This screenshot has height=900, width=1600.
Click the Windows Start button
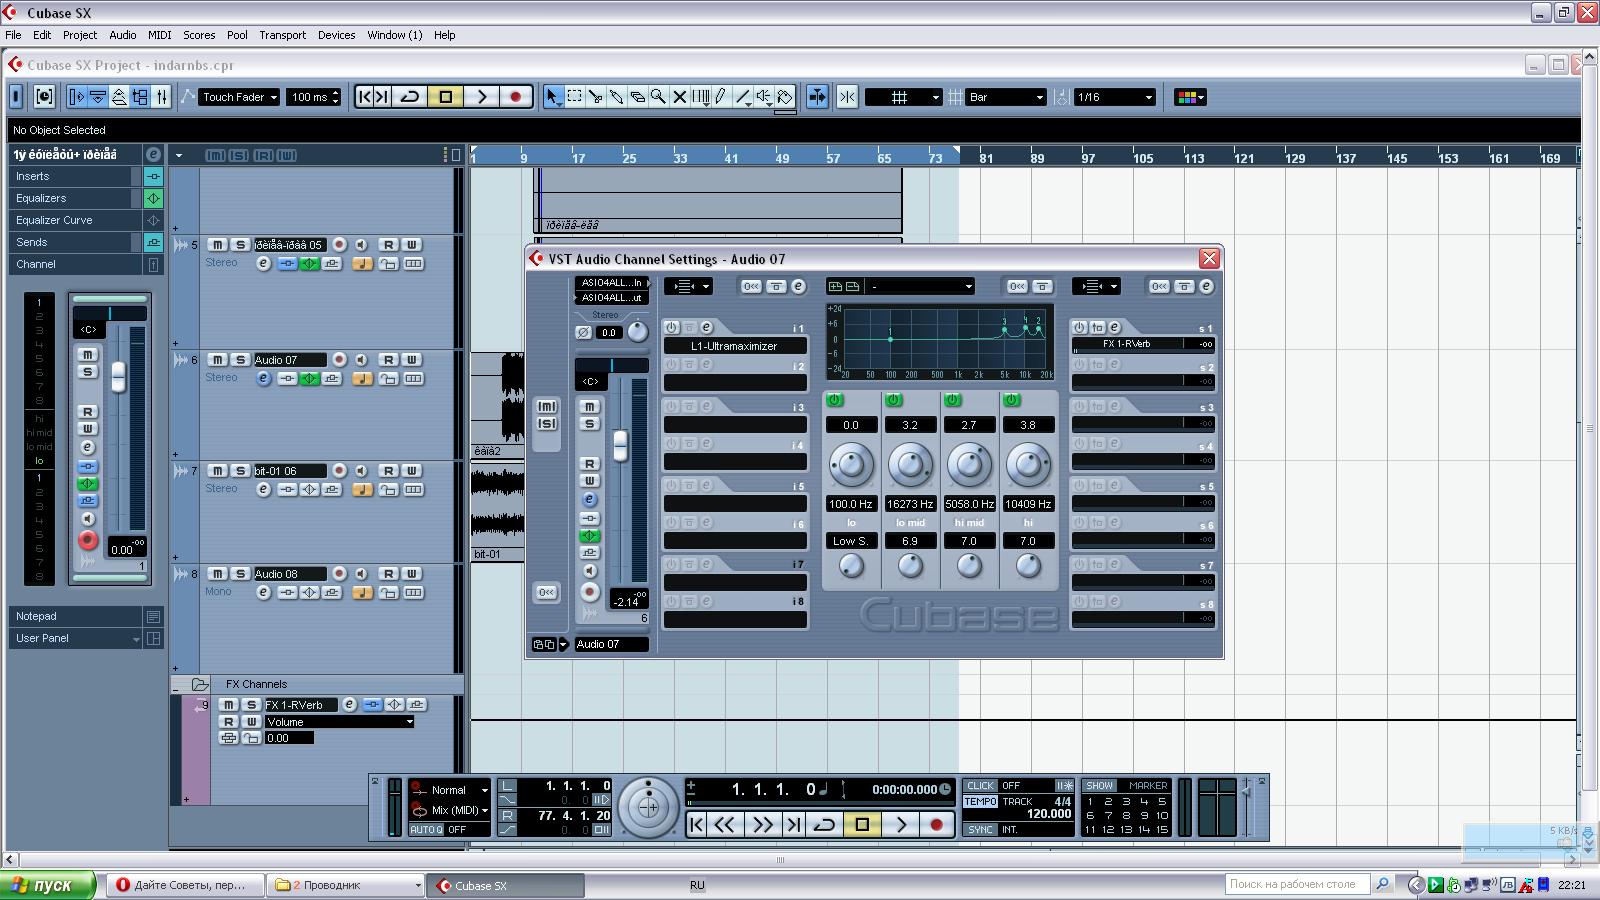[x=47, y=885]
